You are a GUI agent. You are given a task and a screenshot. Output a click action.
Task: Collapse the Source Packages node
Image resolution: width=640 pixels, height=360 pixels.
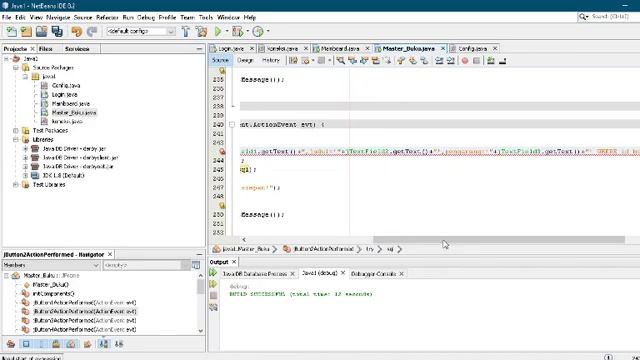click(16, 68)
